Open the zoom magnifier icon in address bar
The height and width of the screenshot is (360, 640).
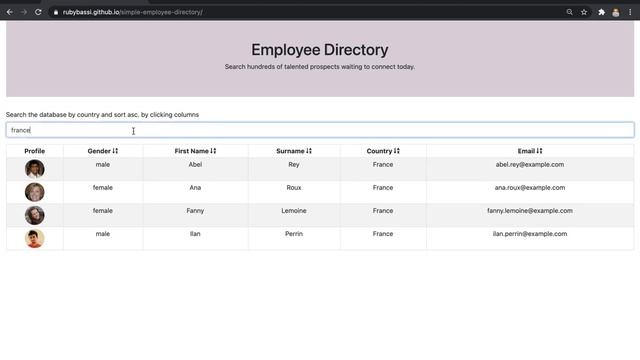569,12
